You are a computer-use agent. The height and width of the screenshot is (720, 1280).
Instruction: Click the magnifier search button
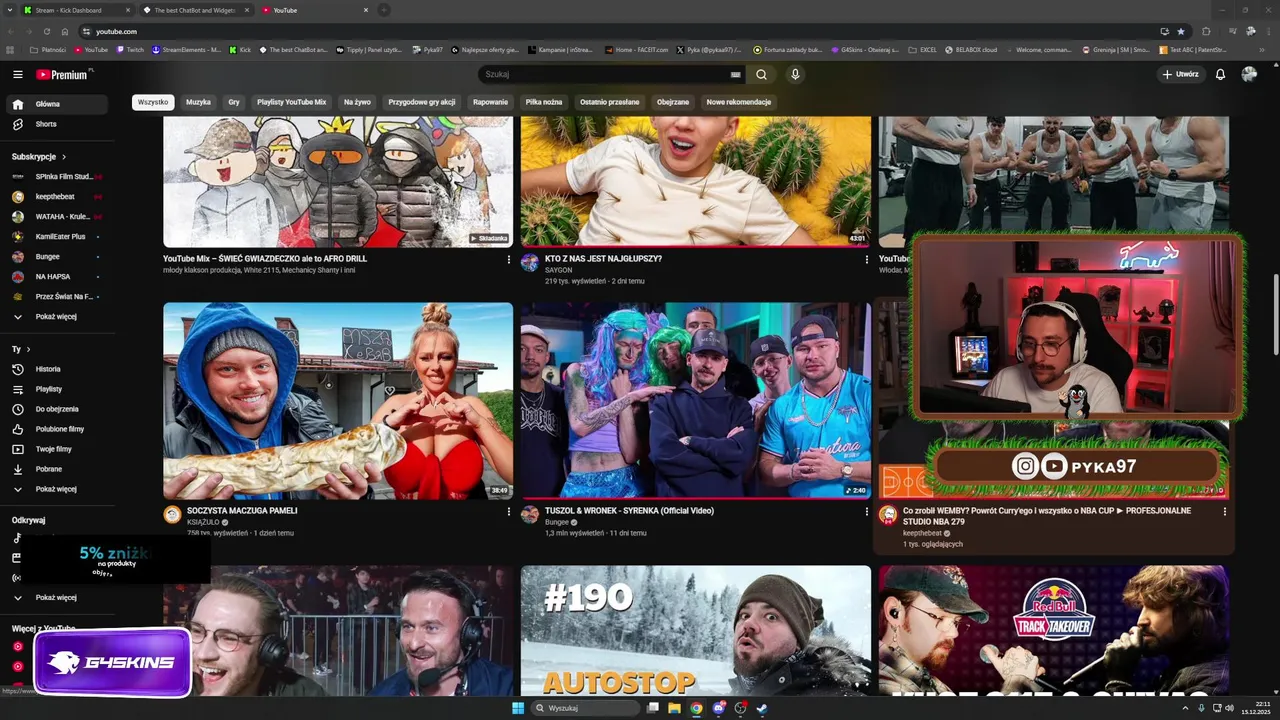point(761,74)
